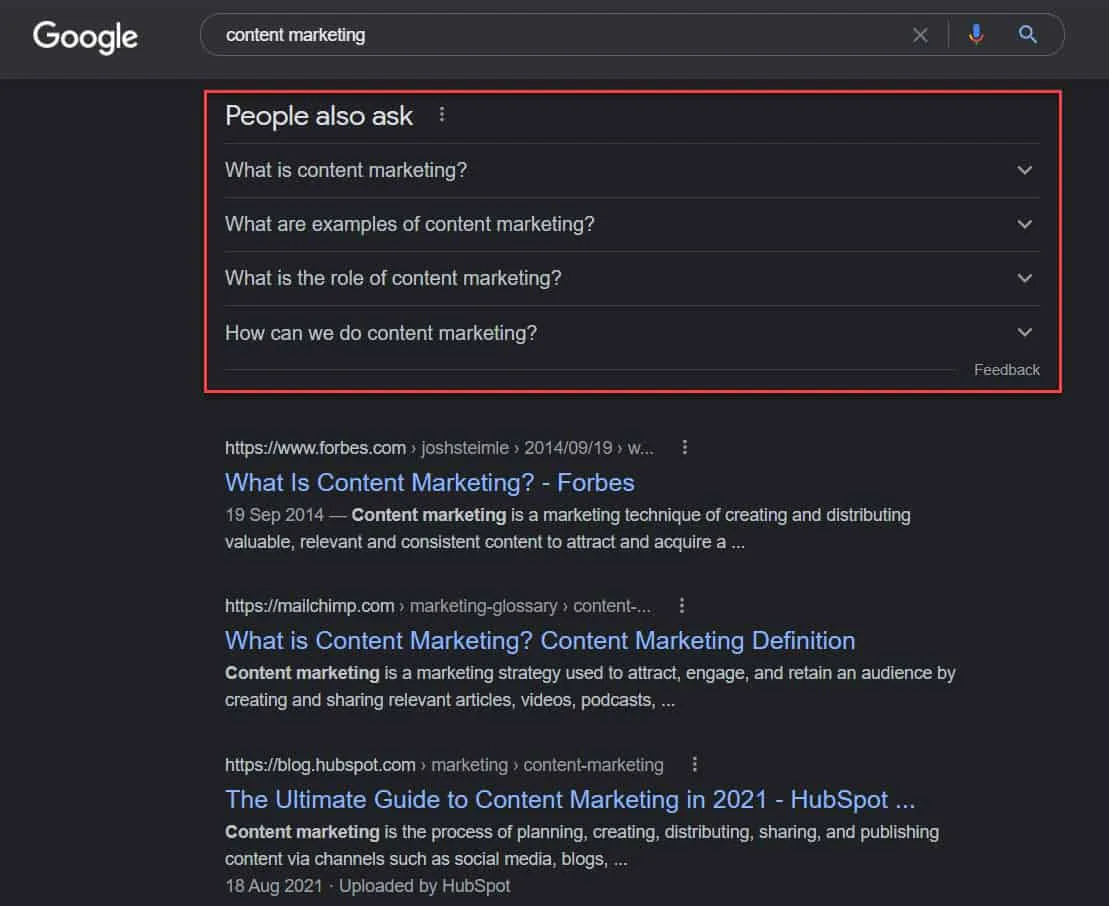1109x906 pixels.
Task: Click the Google logo
Action: tap(85, 36)
